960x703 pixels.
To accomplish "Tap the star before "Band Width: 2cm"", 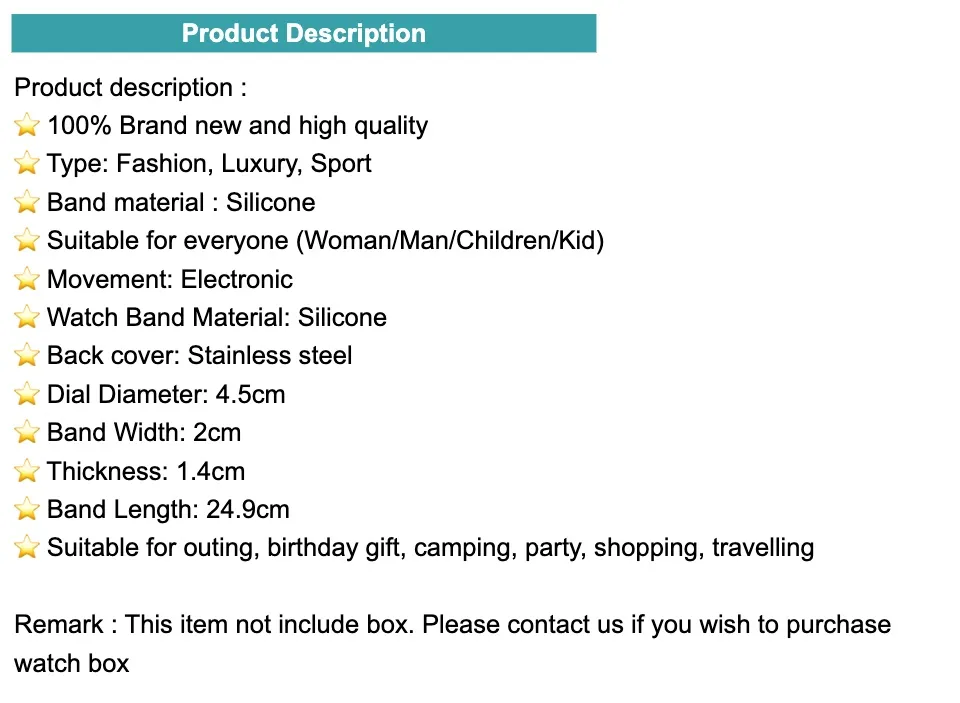I will [x=27, y=433].
